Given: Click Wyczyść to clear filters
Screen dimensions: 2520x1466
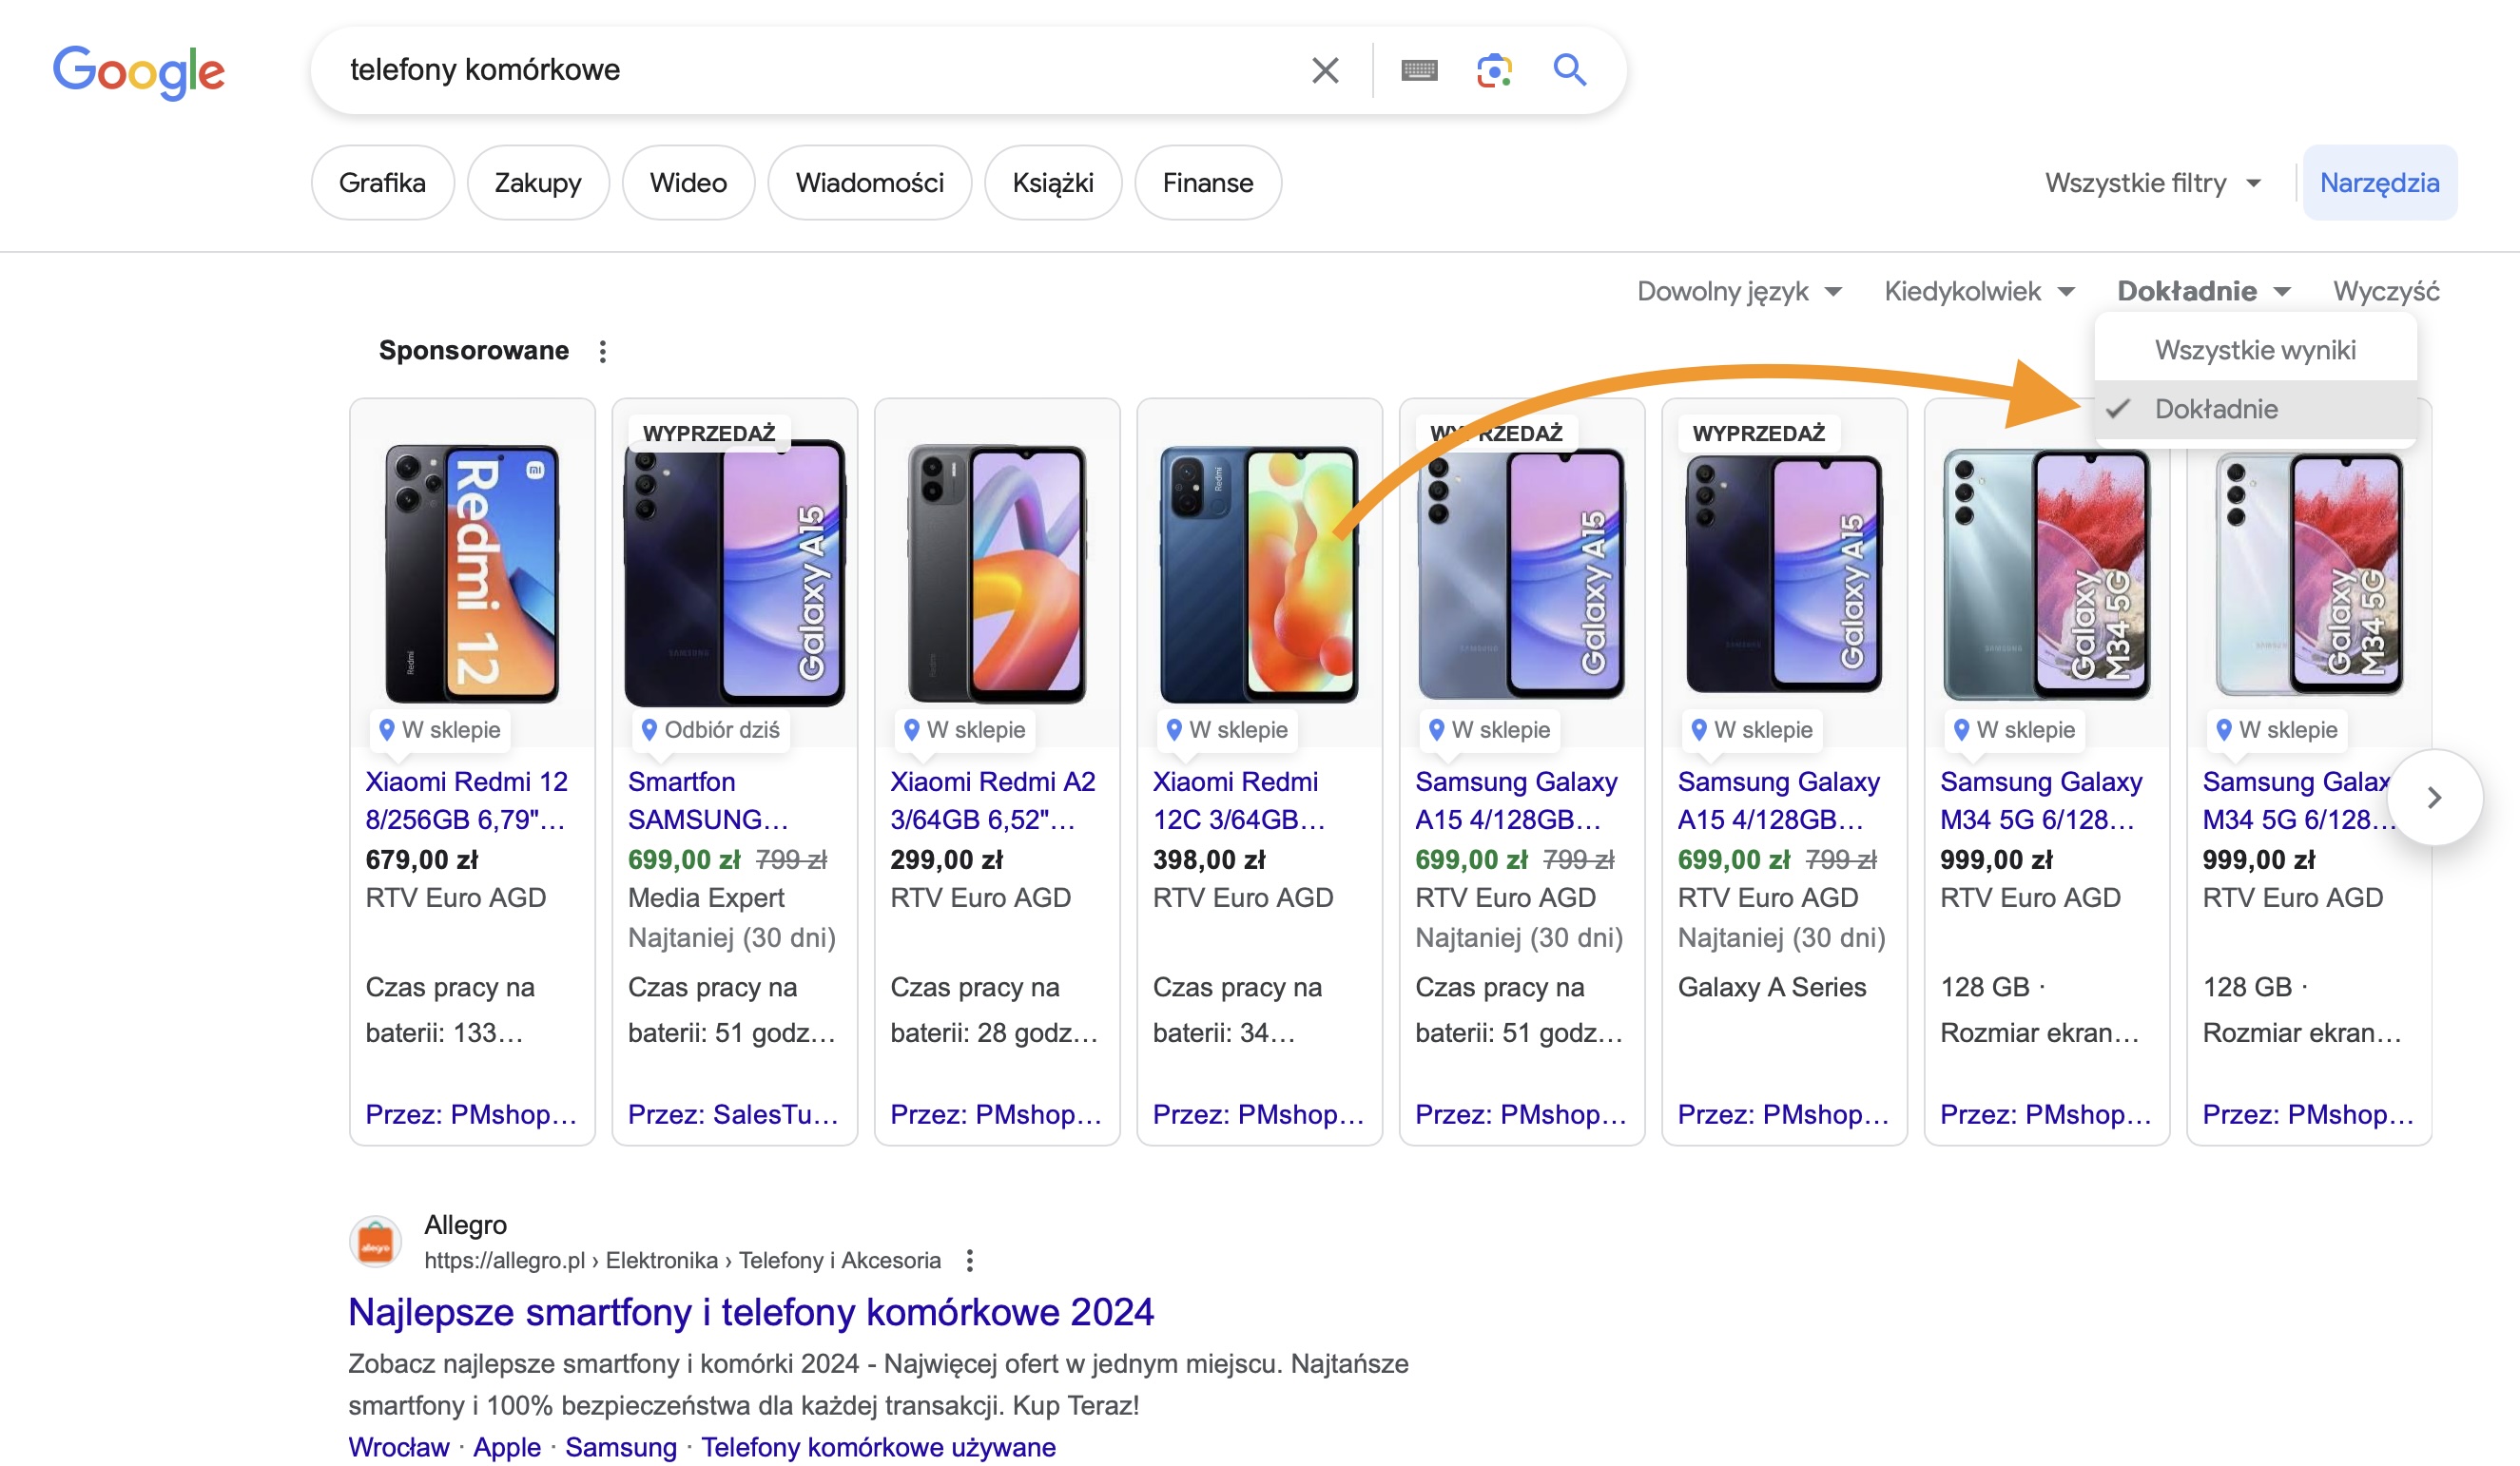Looking at the screenshot, I should pos(2386,291).
